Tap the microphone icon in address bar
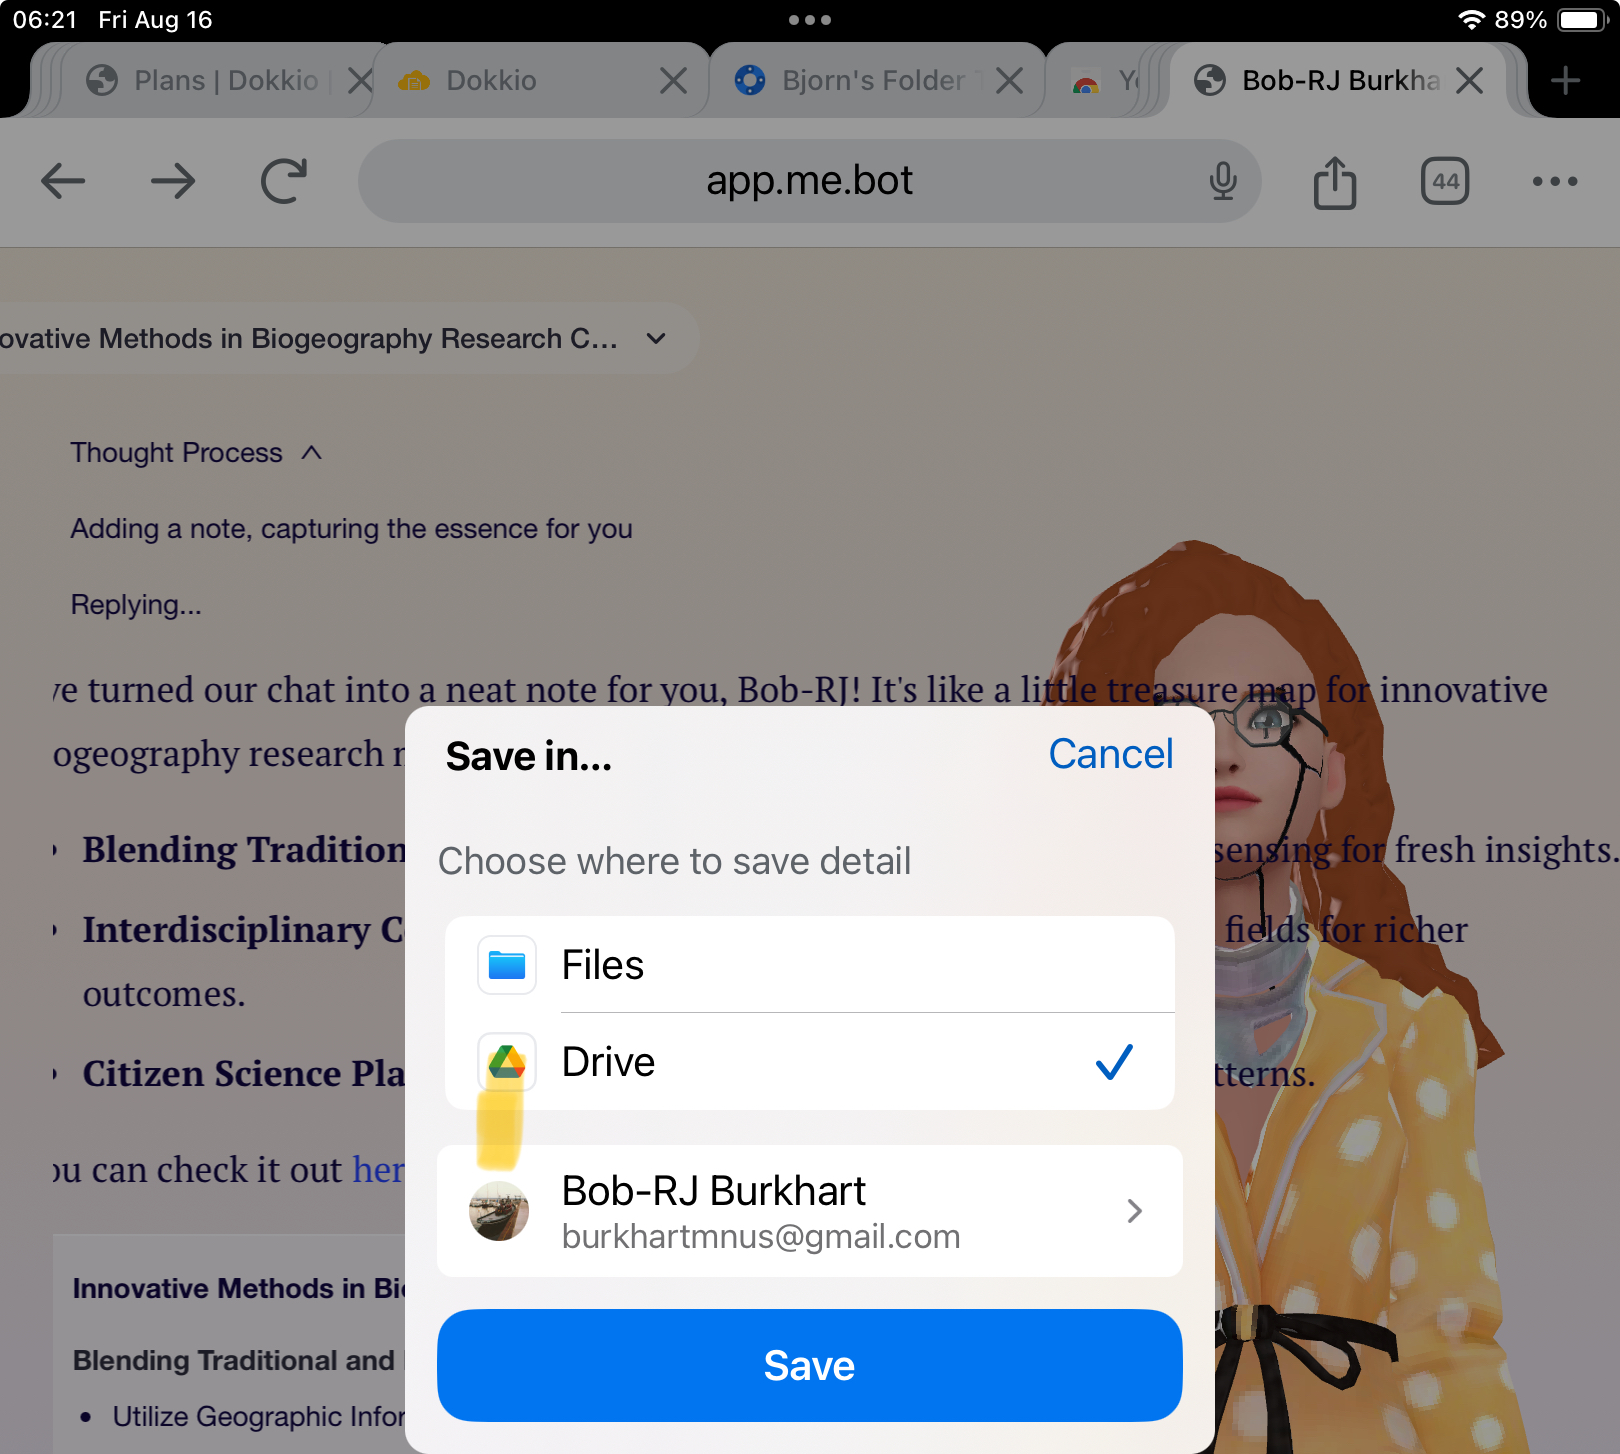Image resolution: width=1620 pixels, height=1454 pixels. pyautogui.click(x=1222, y=181)
